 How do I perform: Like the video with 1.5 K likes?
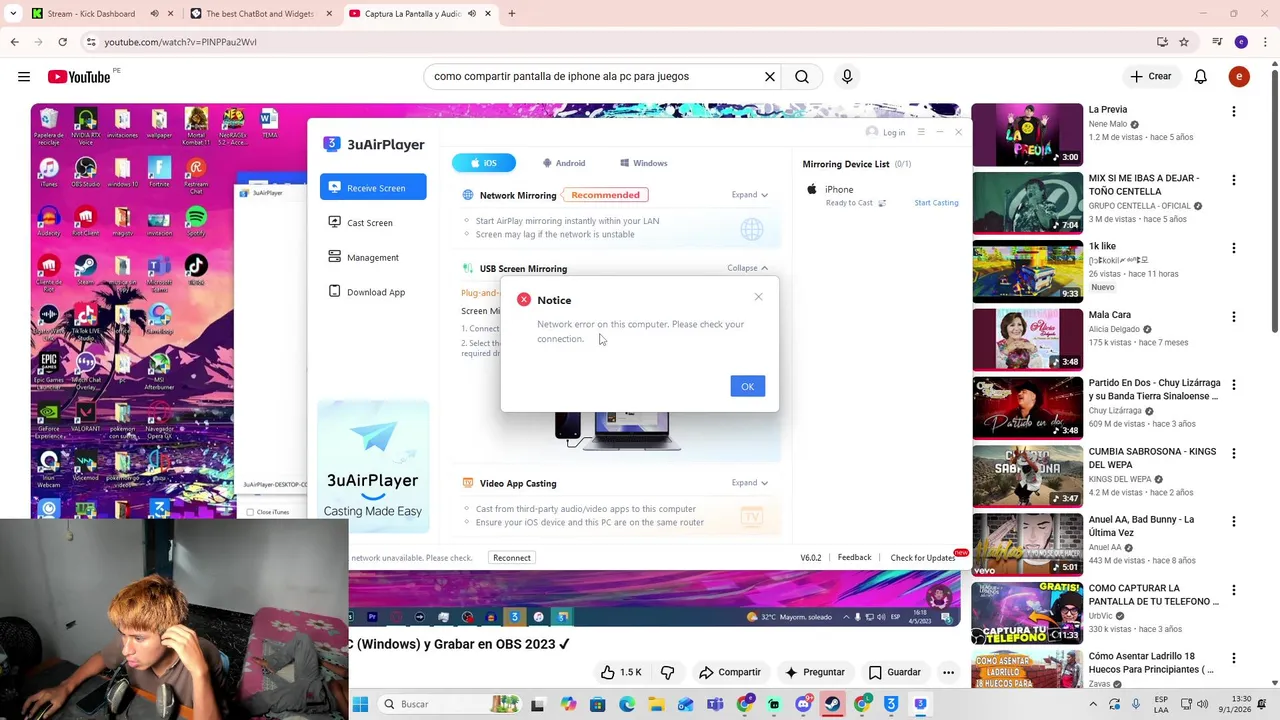click(x=621, y=672)
